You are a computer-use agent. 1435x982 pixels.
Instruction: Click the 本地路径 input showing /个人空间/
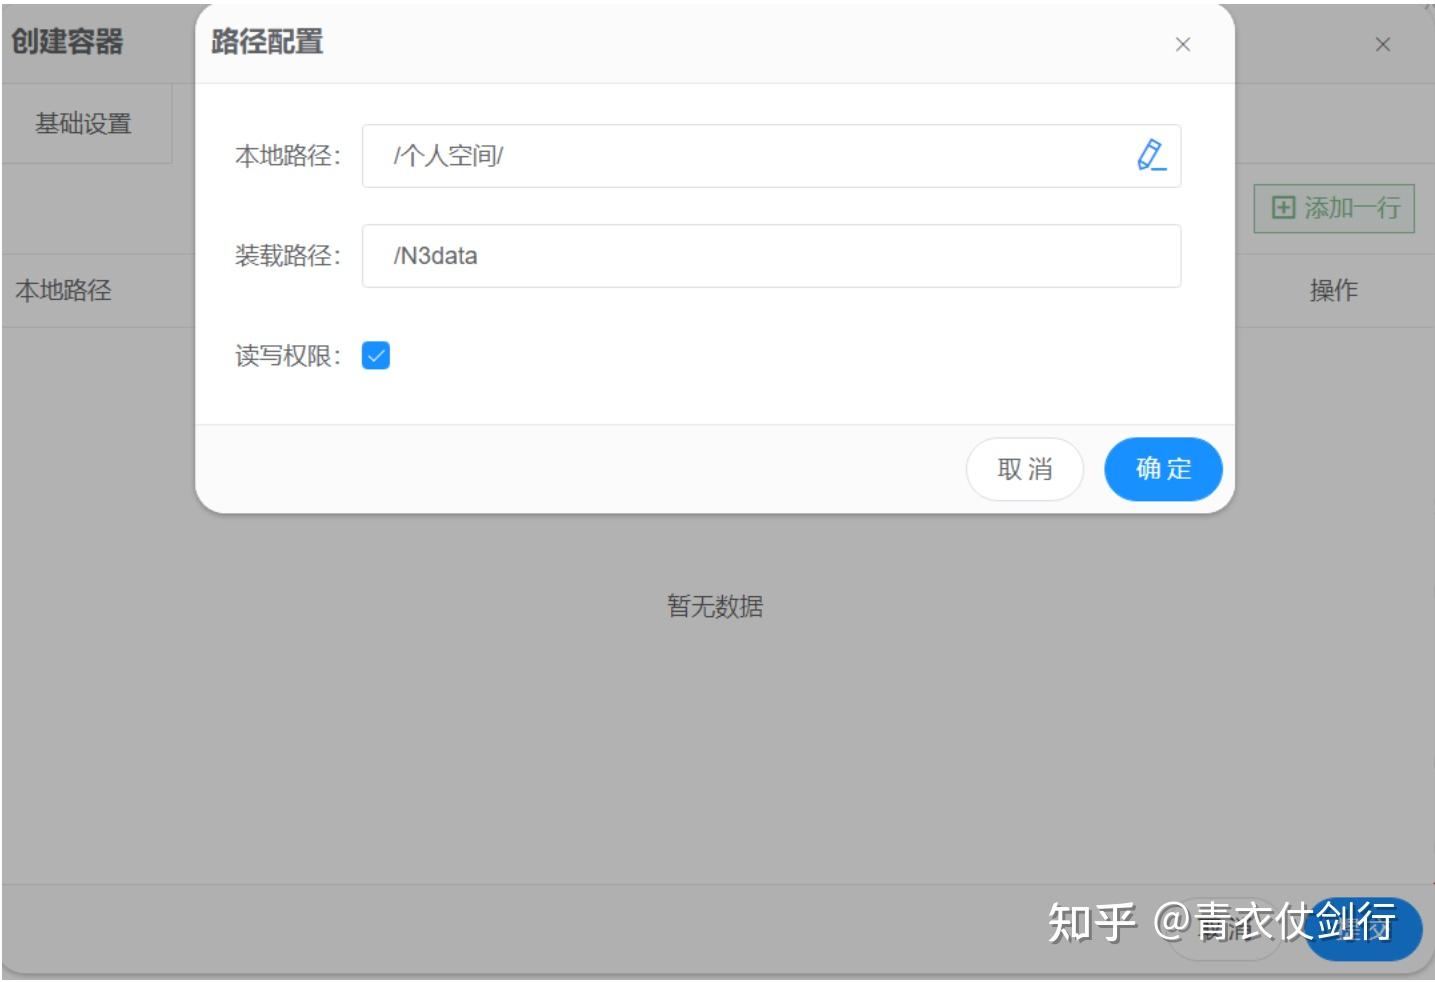click(771, 156)
